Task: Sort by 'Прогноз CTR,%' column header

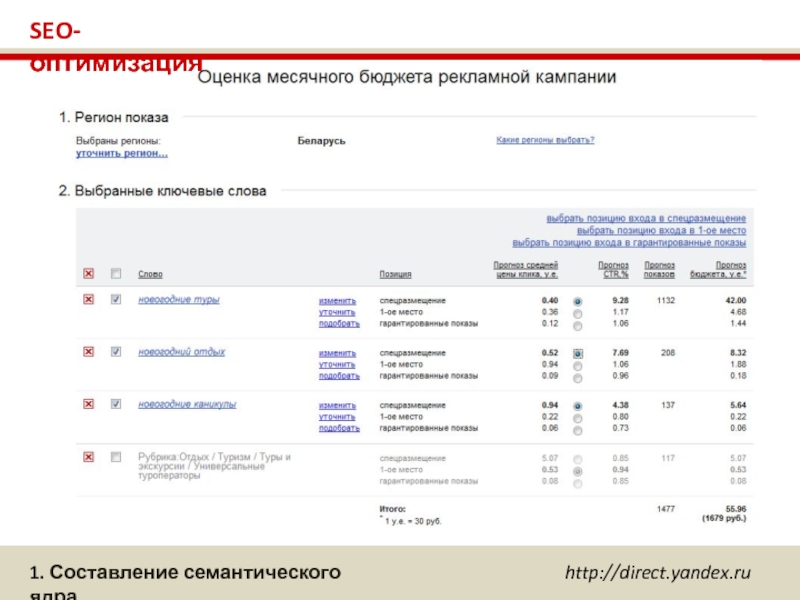Action: pyautogui.click(x=613, y=270)
